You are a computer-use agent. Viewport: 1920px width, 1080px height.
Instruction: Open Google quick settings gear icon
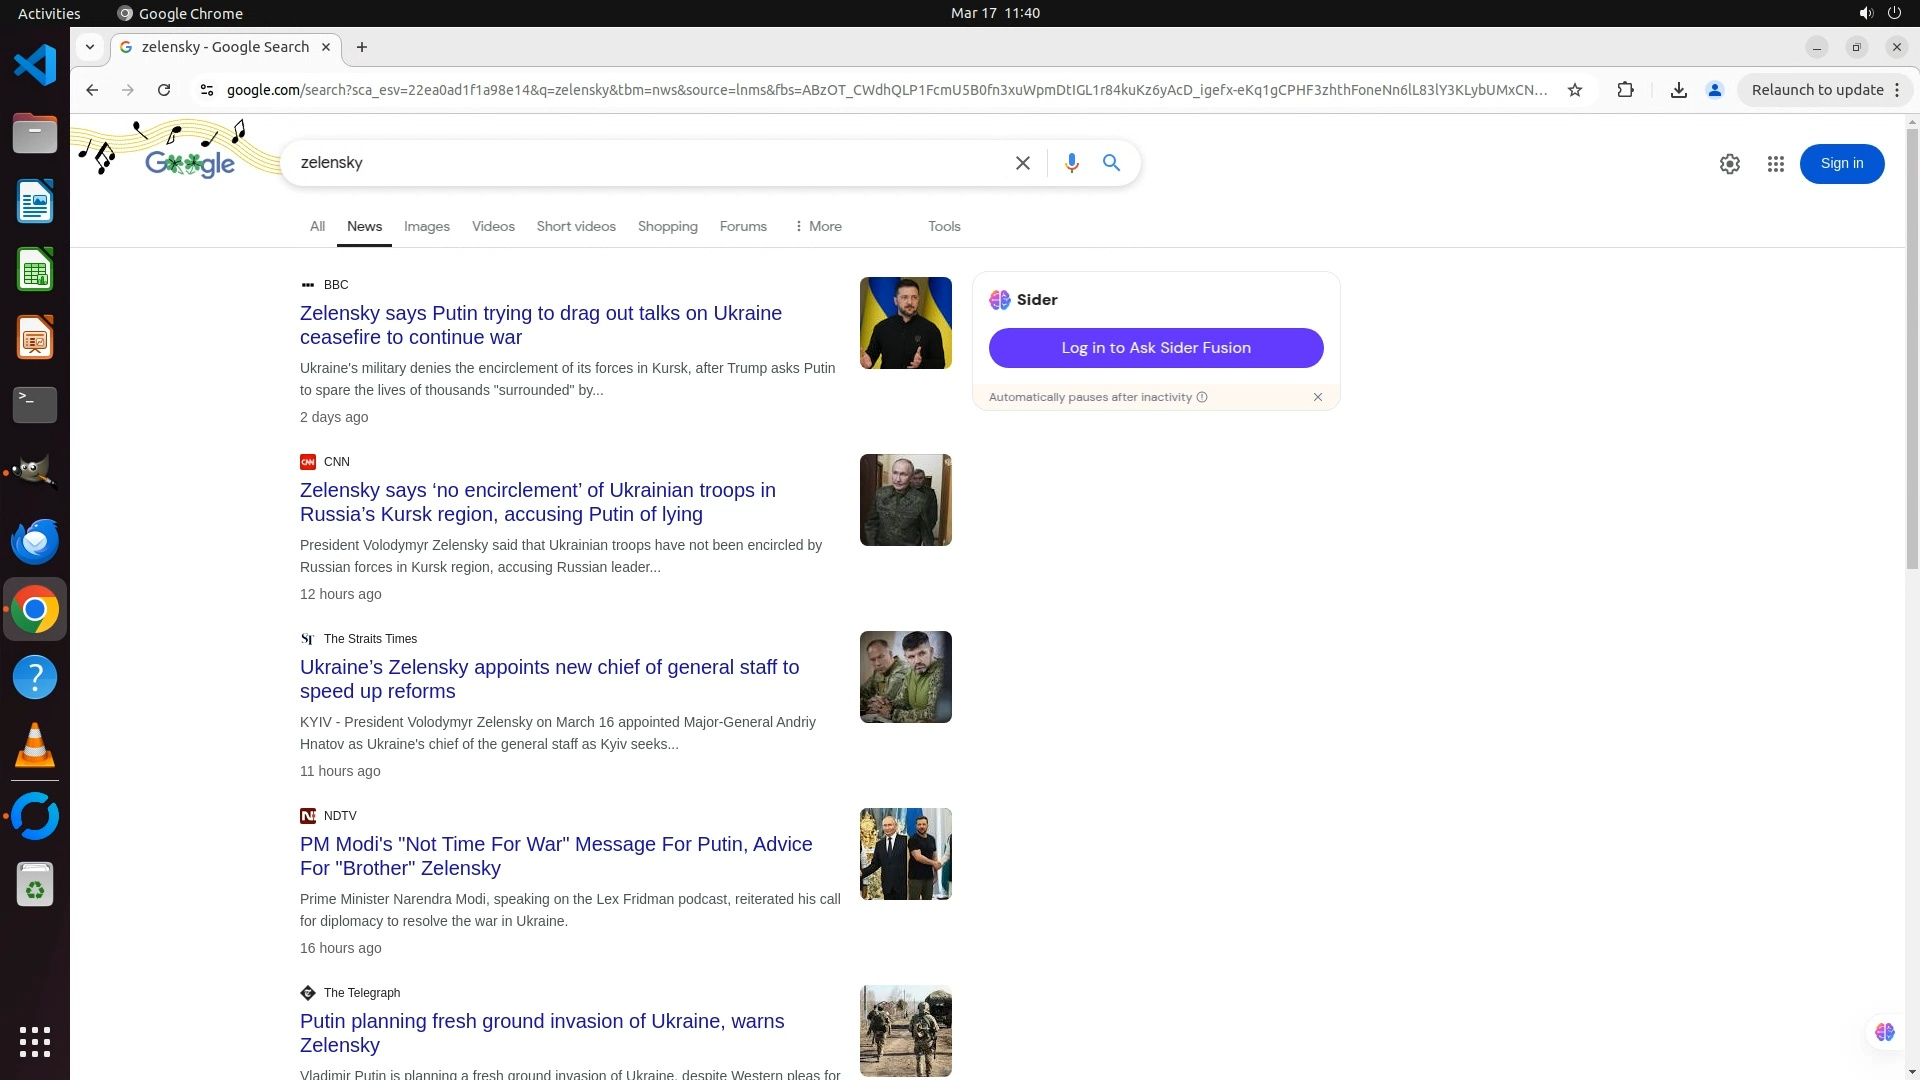[1729, 164]
